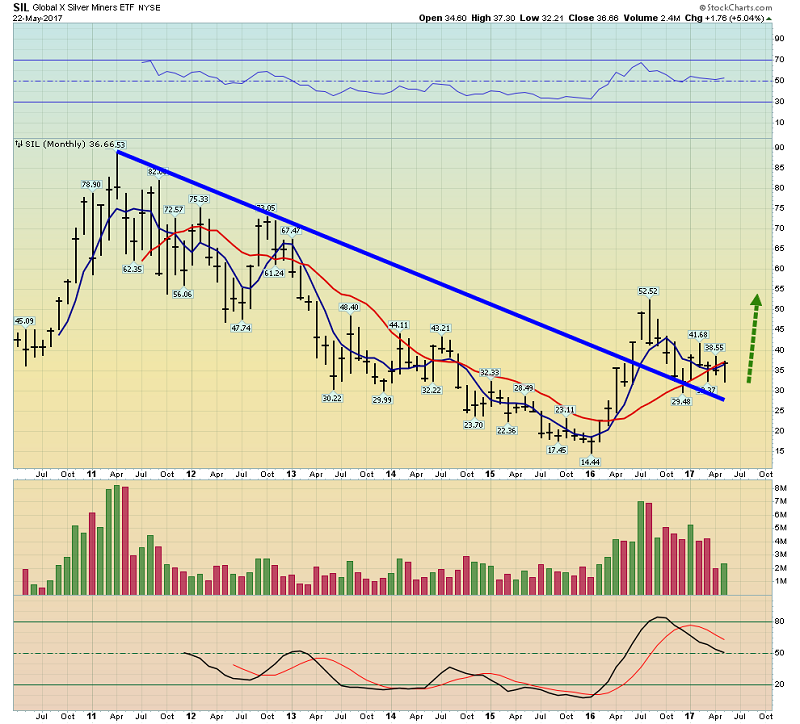Click the Open 34.60 value
The height and width of the screenshot is (724, 800).
[442, 18]
